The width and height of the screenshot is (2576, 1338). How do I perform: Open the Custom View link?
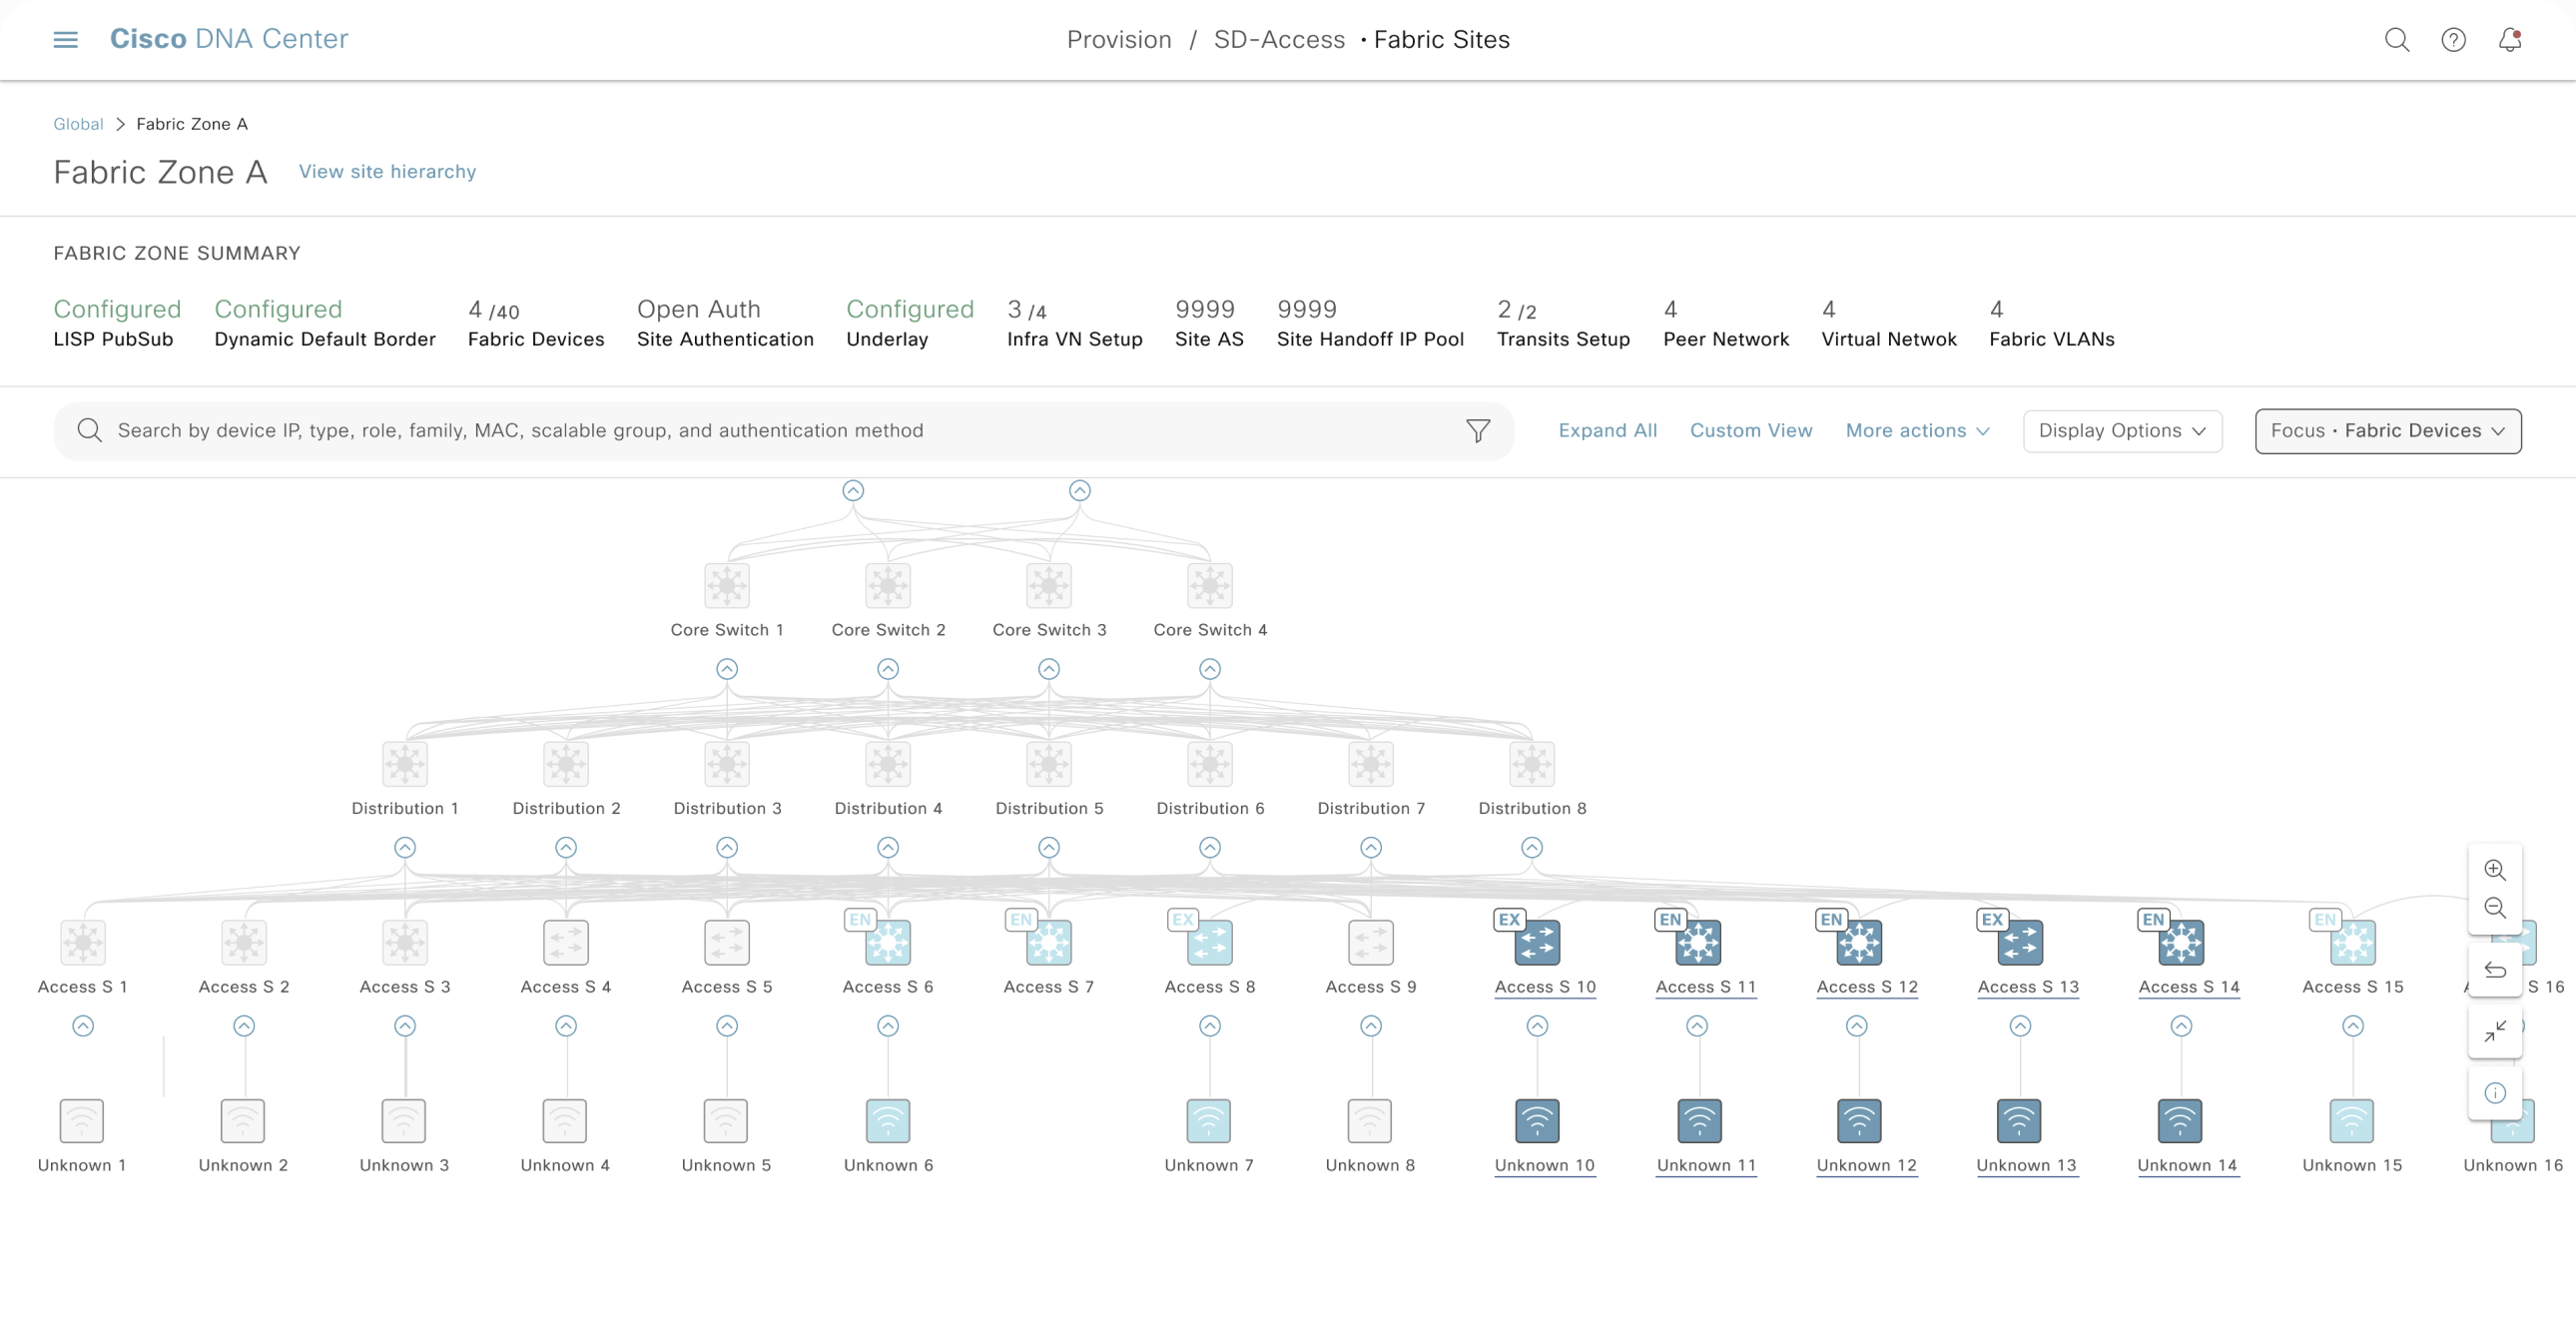click(1751, 430)
